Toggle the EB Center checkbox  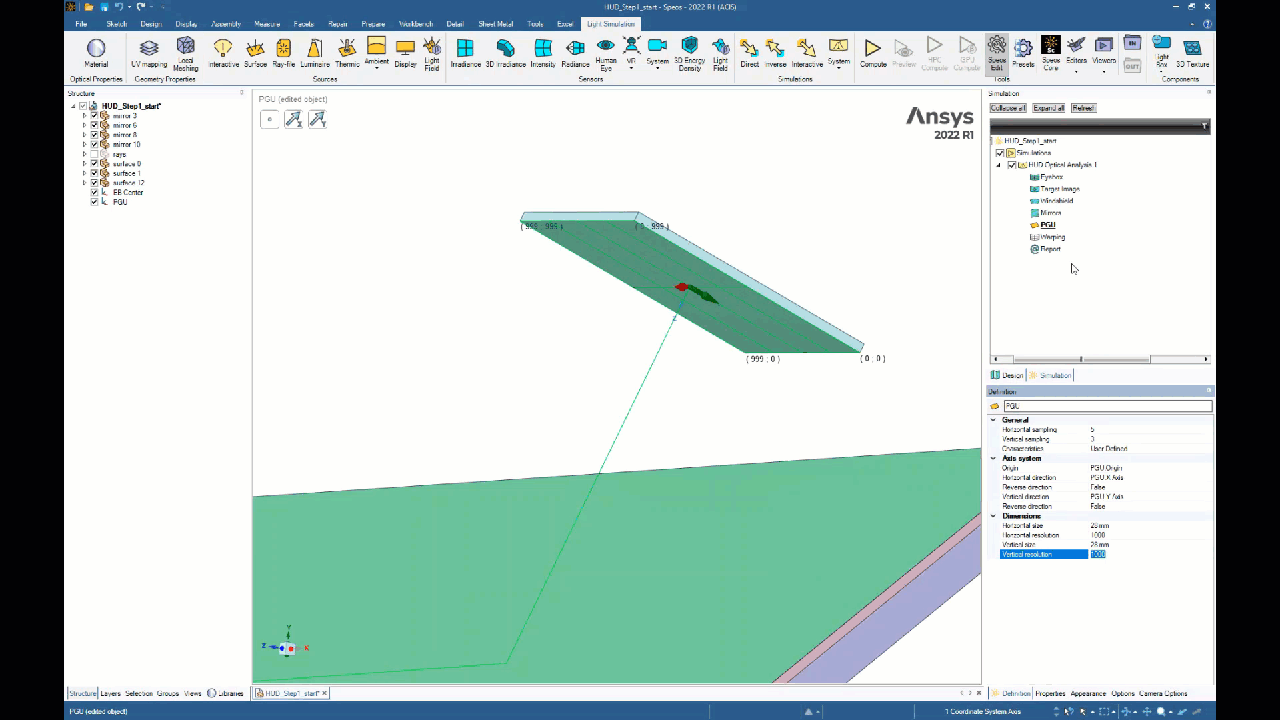94,192
